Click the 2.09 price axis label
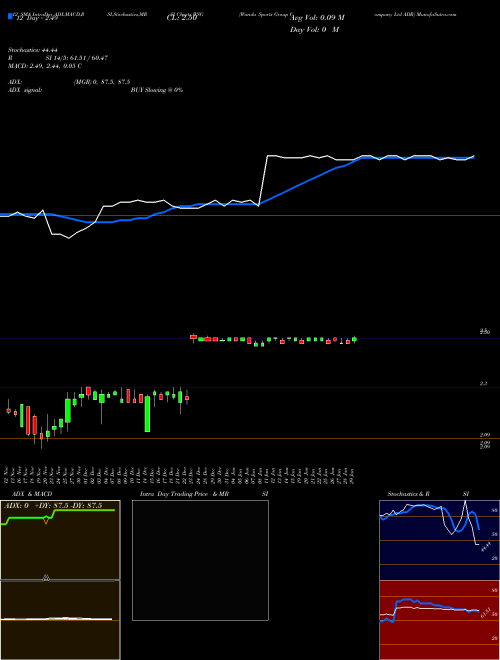Viewport: 500px width, 660px height. pos(485,435)
